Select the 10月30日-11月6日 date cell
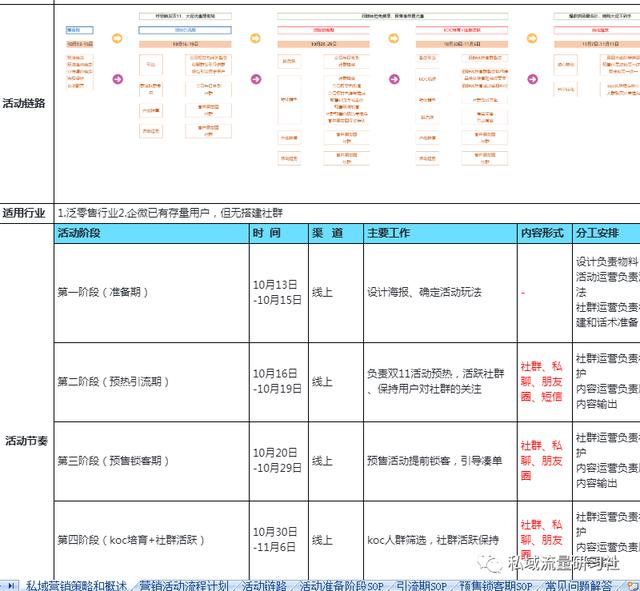This screenshot has width=640, height=591. (x=279, y=540)
